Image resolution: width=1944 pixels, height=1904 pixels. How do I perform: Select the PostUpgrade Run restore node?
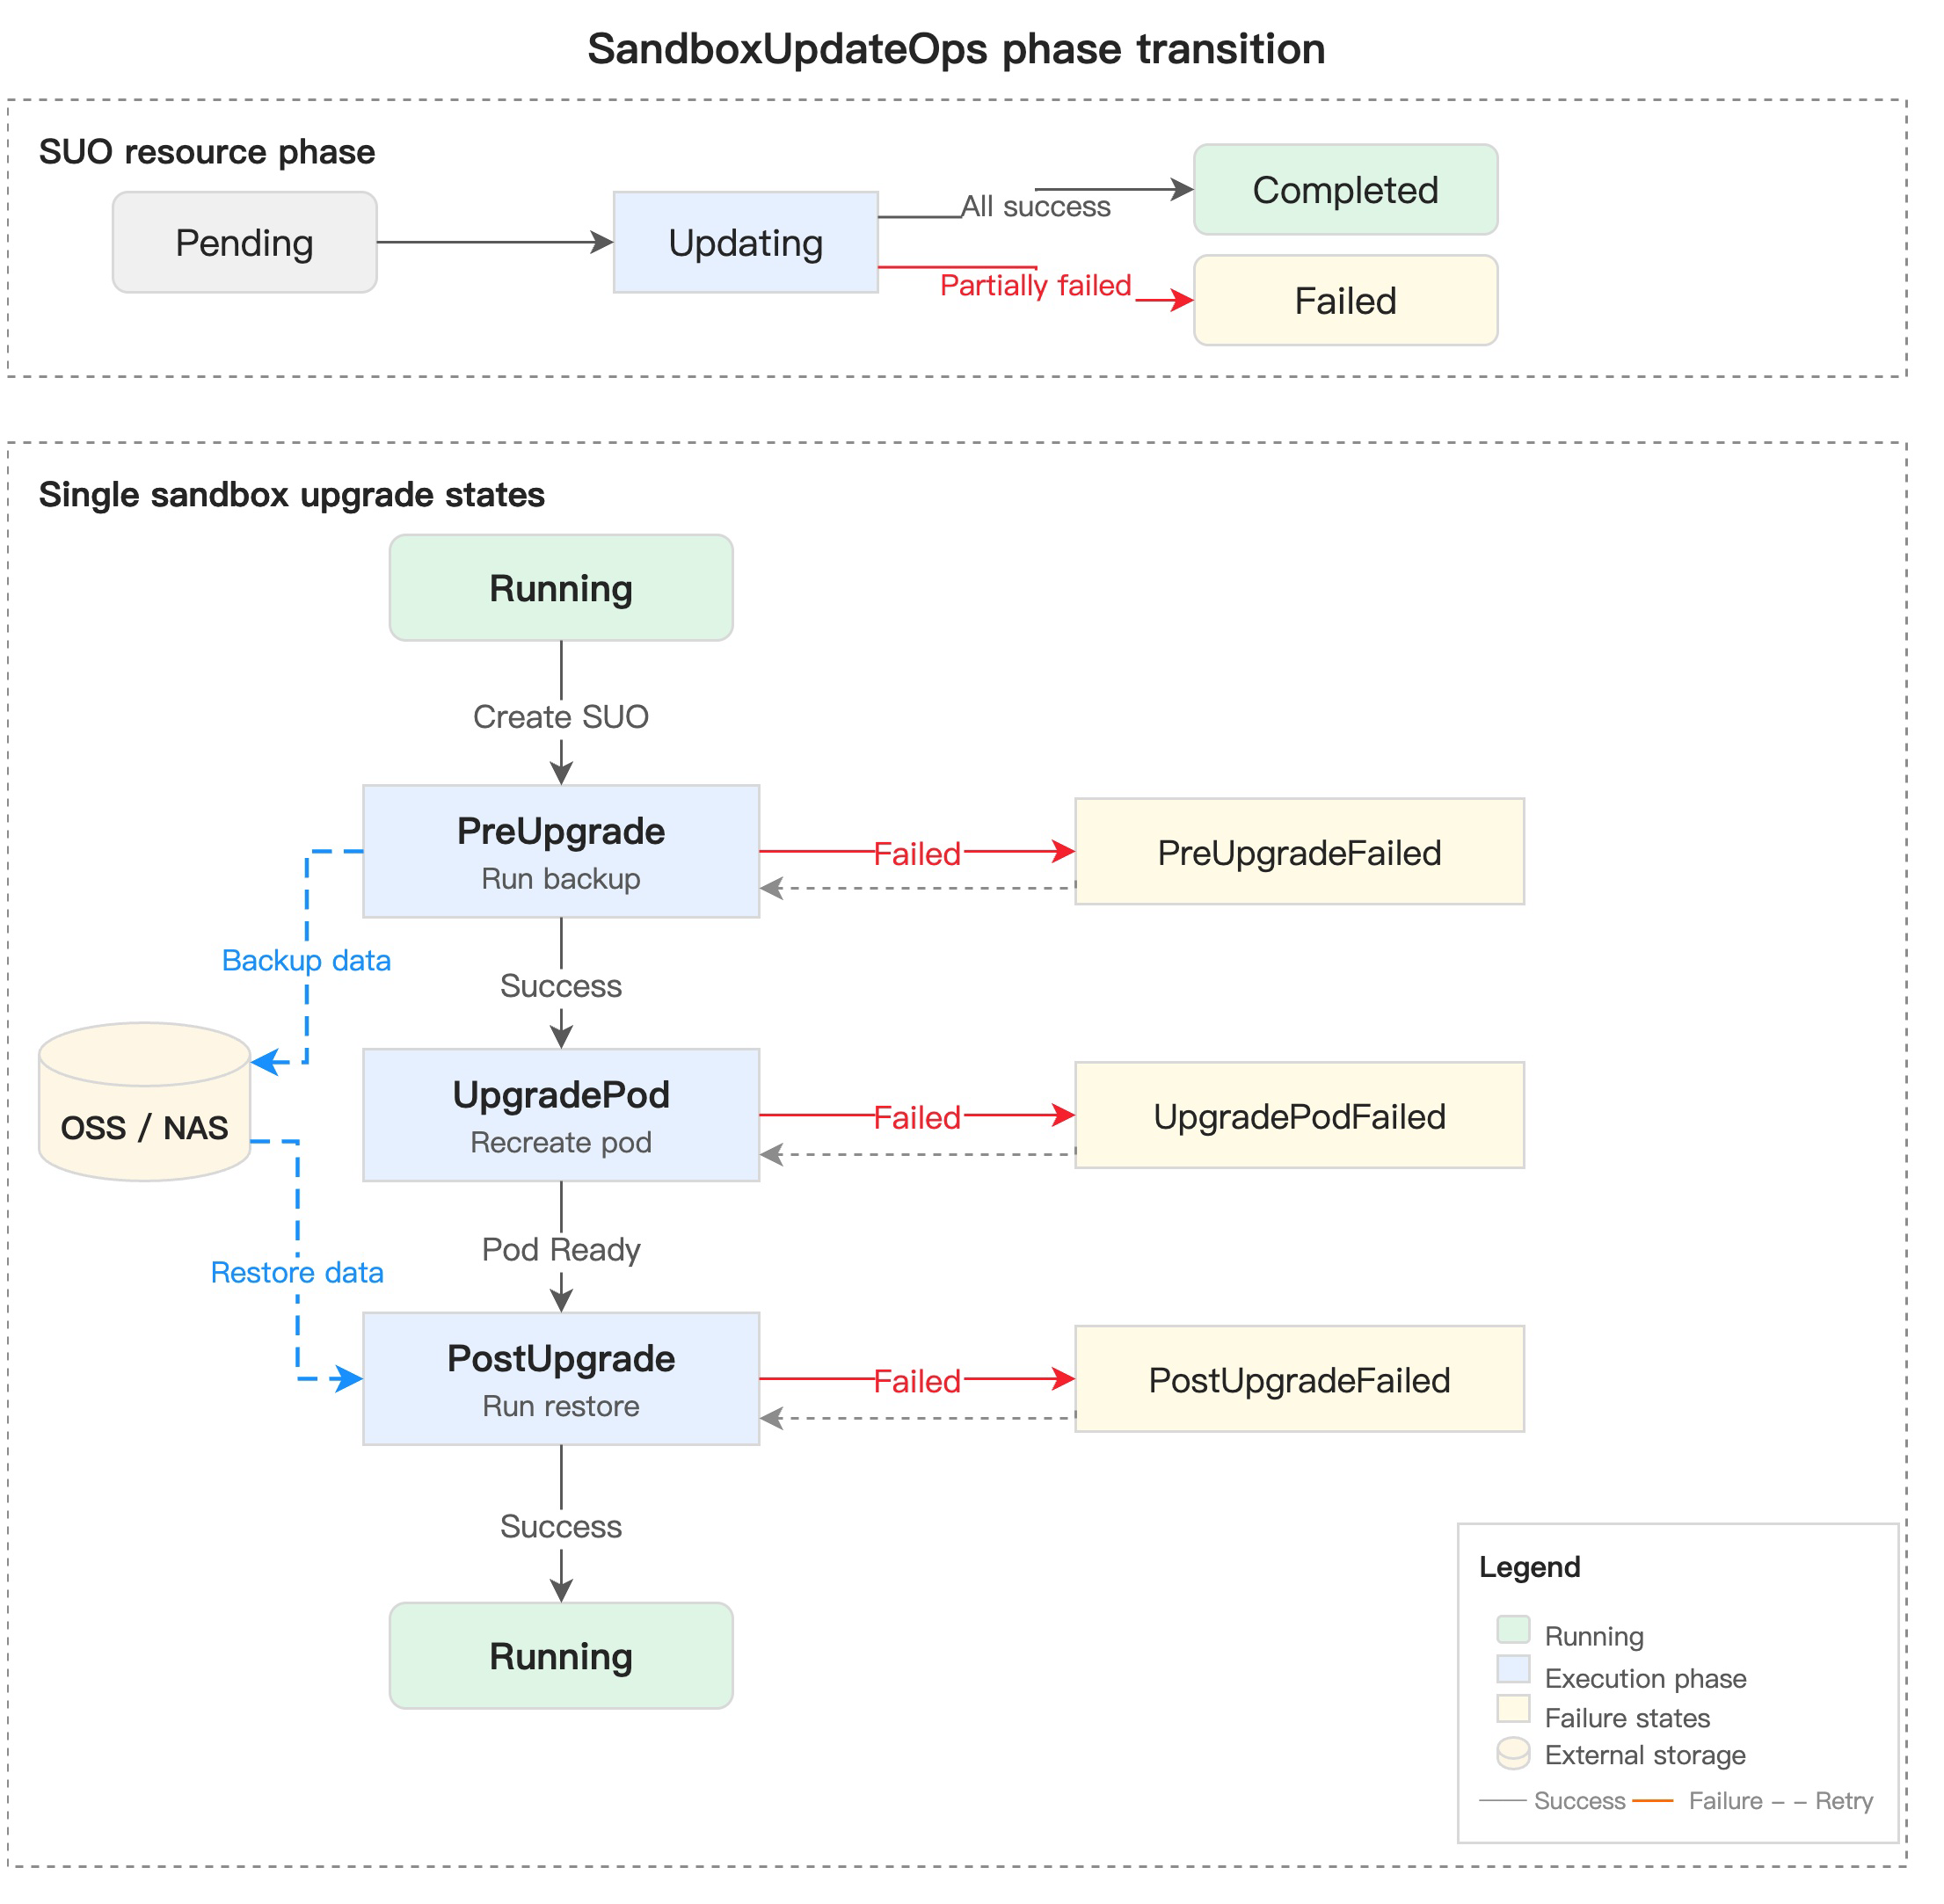pyautogui.click(x=561, y=1379)
